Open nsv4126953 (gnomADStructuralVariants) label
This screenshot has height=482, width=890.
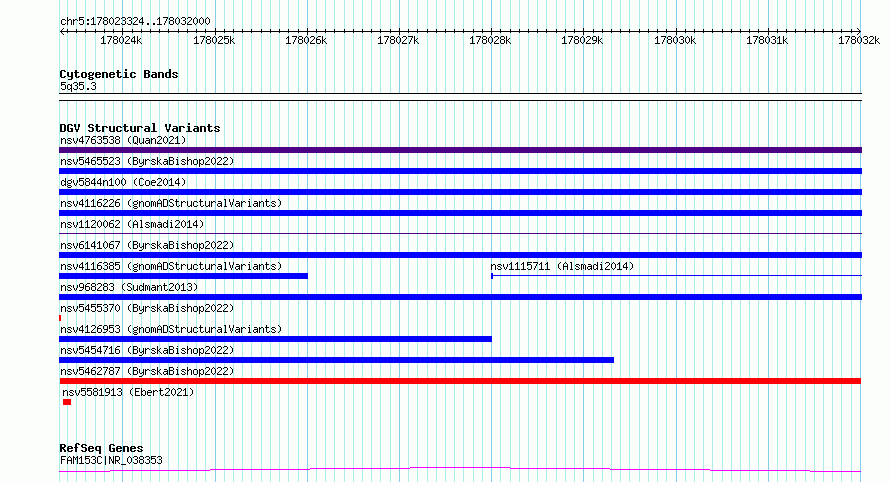pos(171,329)
